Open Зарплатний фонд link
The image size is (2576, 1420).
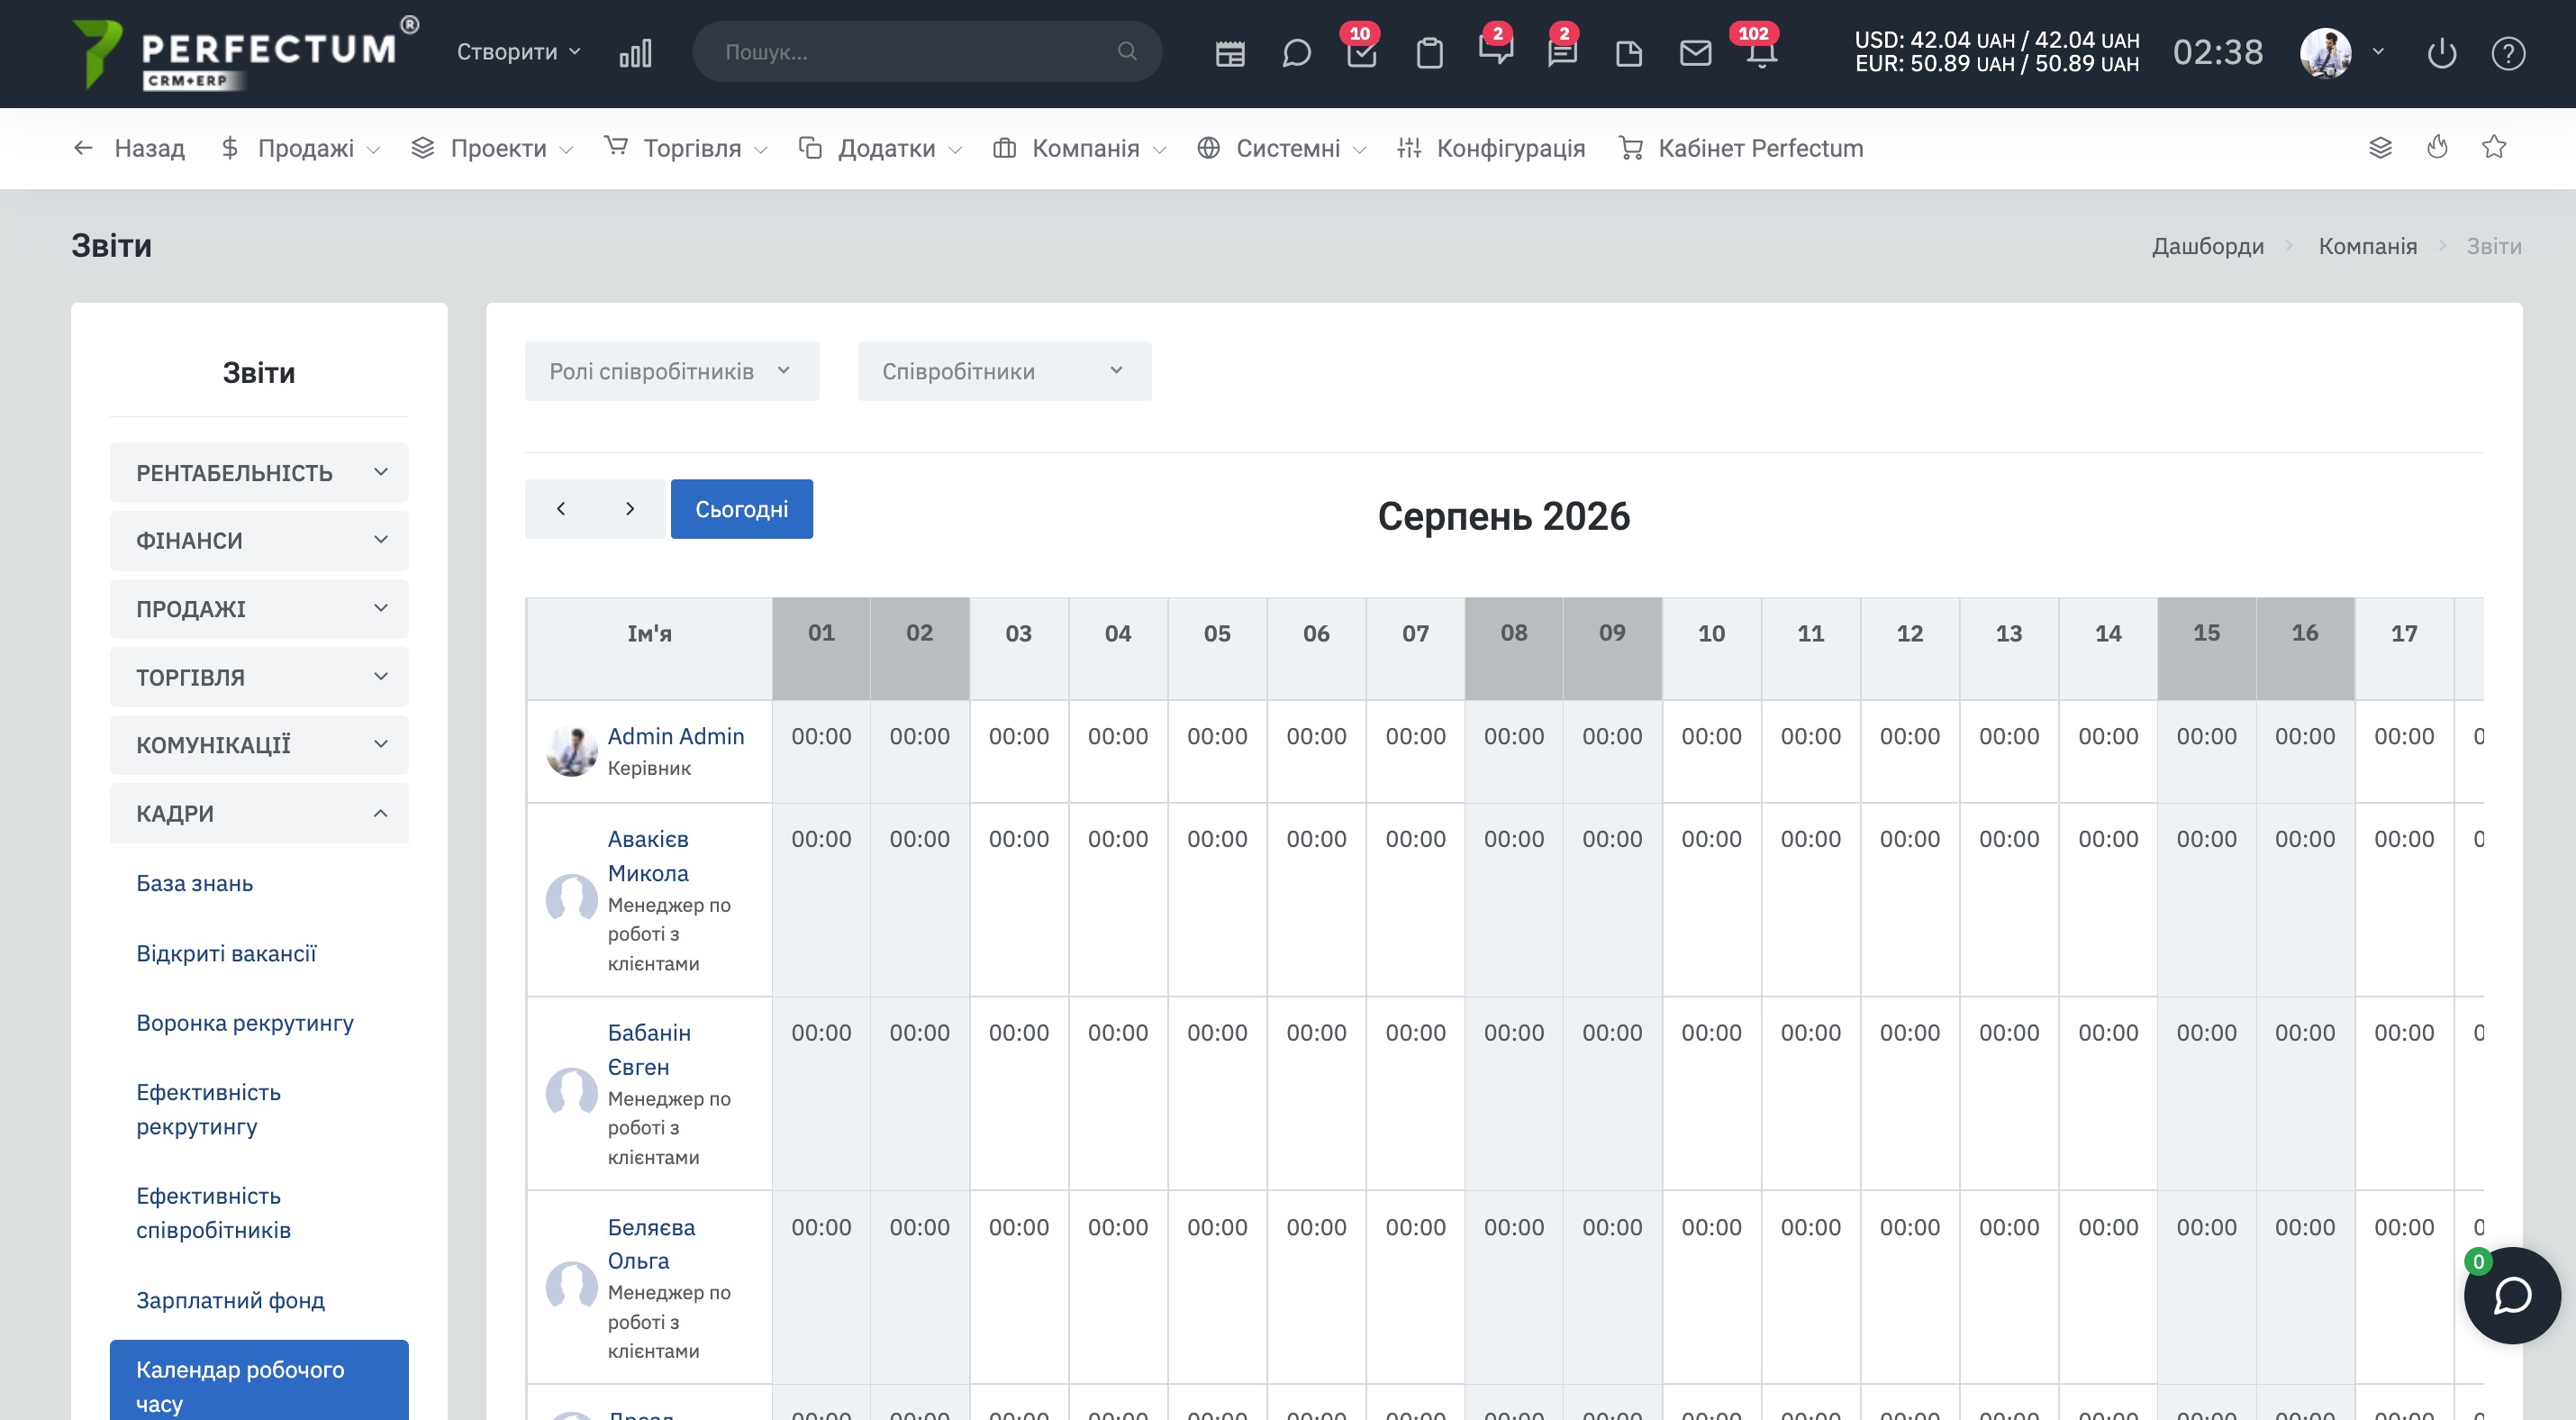pyautogui.click(x=231, y=1299)
